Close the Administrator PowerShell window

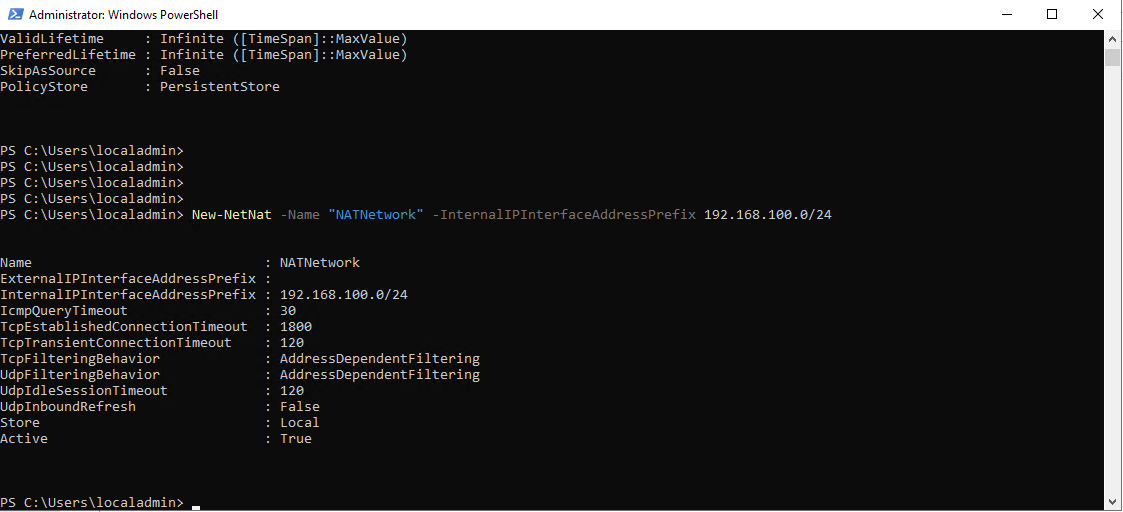(1097, 14)
